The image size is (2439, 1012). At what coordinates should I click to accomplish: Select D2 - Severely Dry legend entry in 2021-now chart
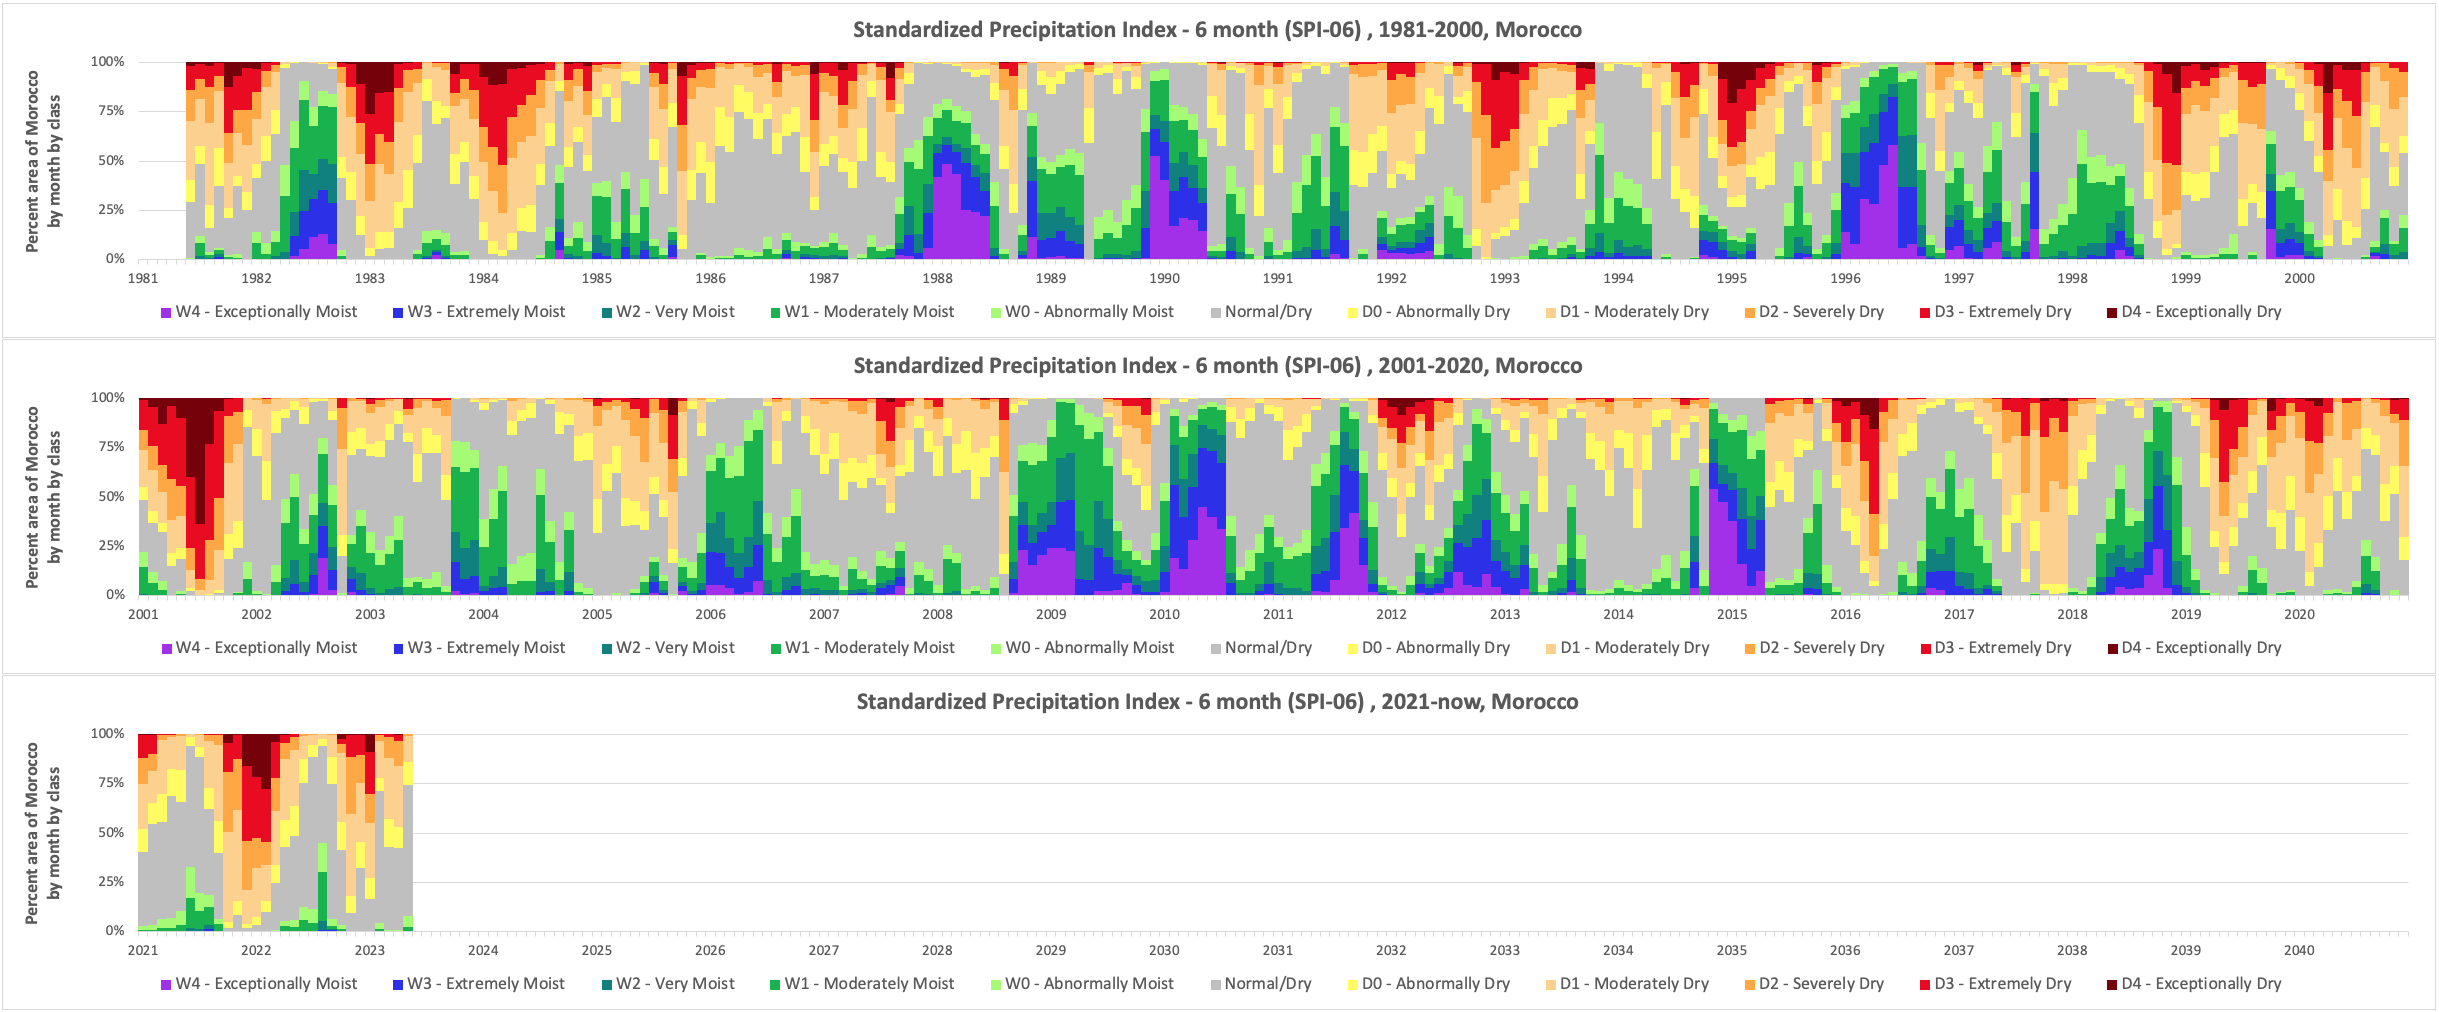pyautogui.click(x=1814, y=984)
